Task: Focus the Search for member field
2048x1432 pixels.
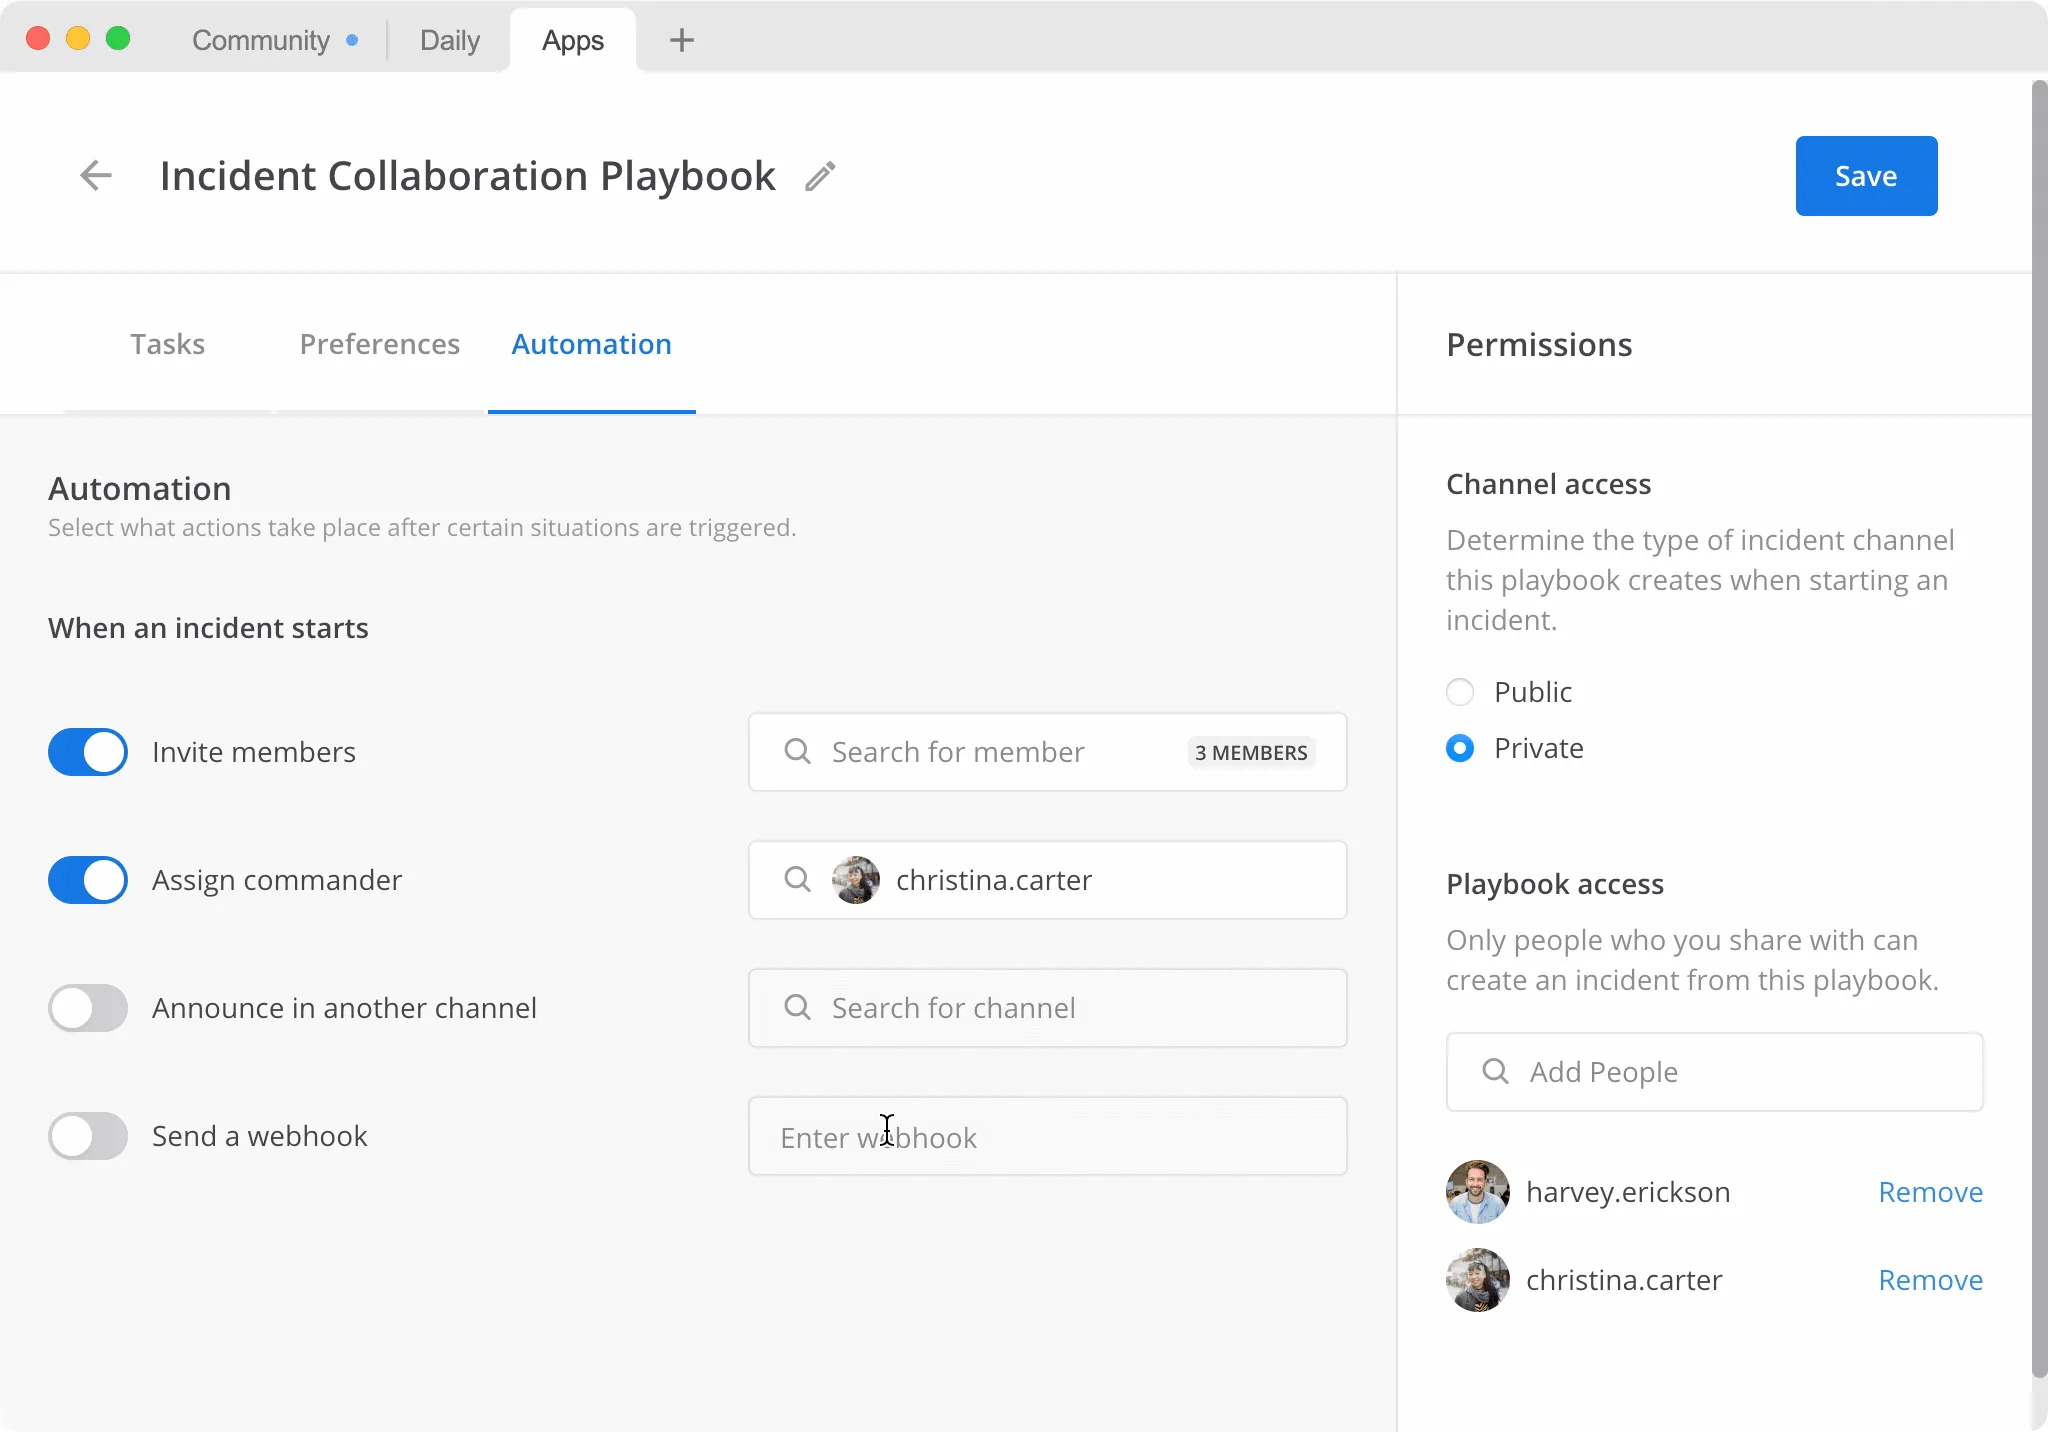Action: tap(1048, 752)
